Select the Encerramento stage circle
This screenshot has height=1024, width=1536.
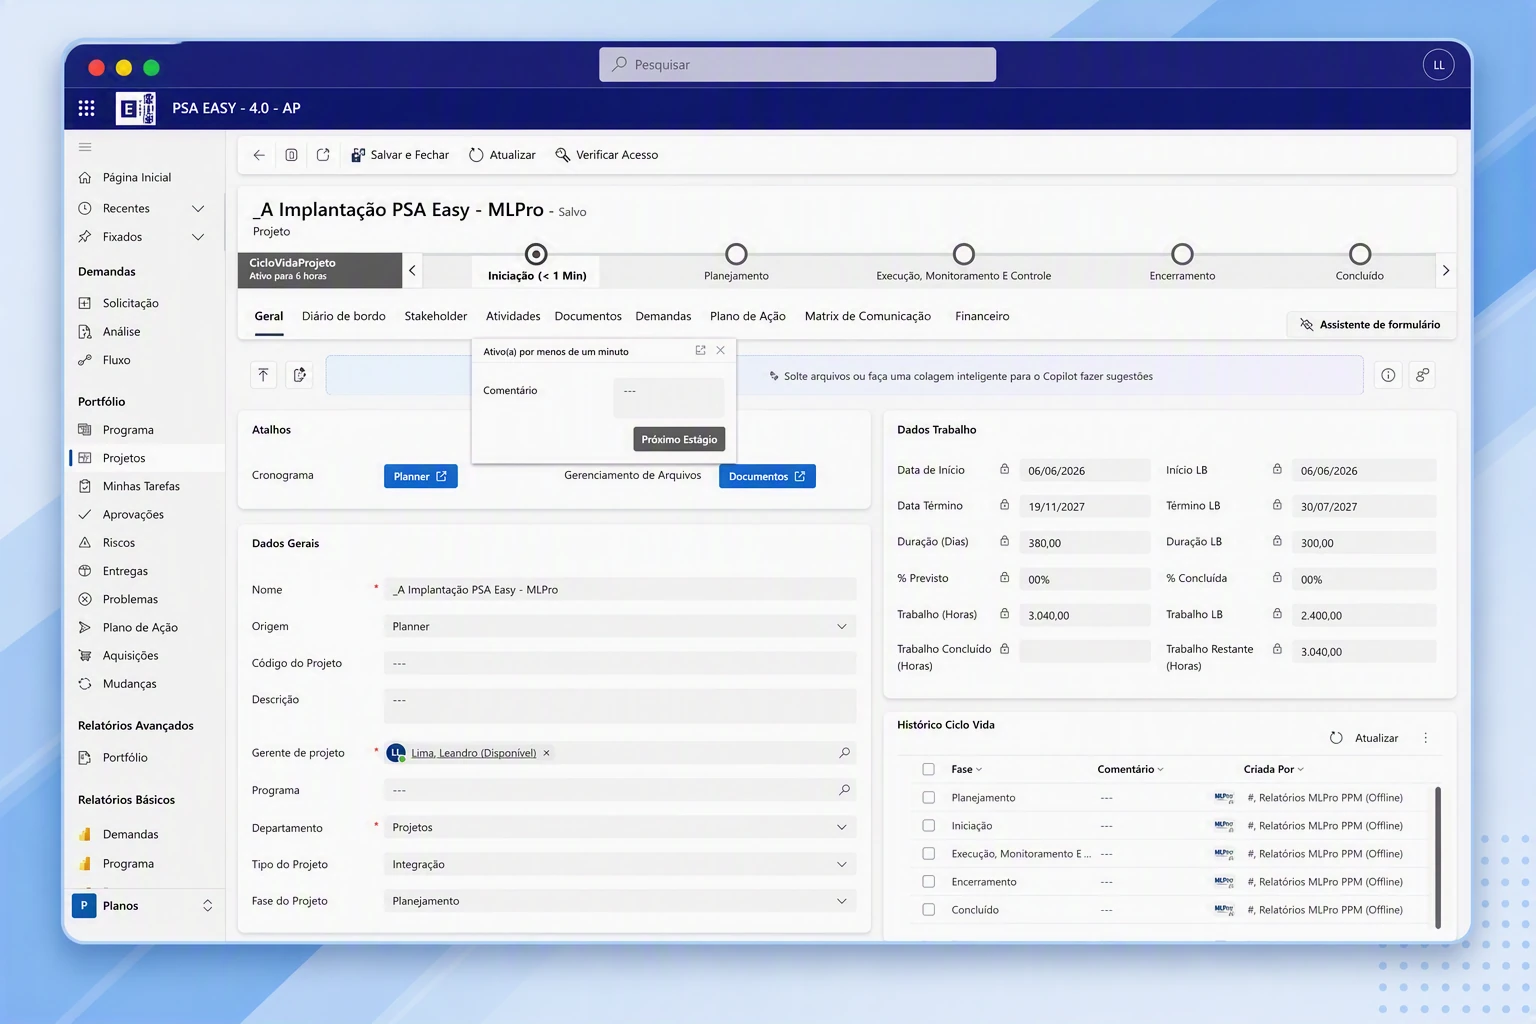tap(1182, 254)
